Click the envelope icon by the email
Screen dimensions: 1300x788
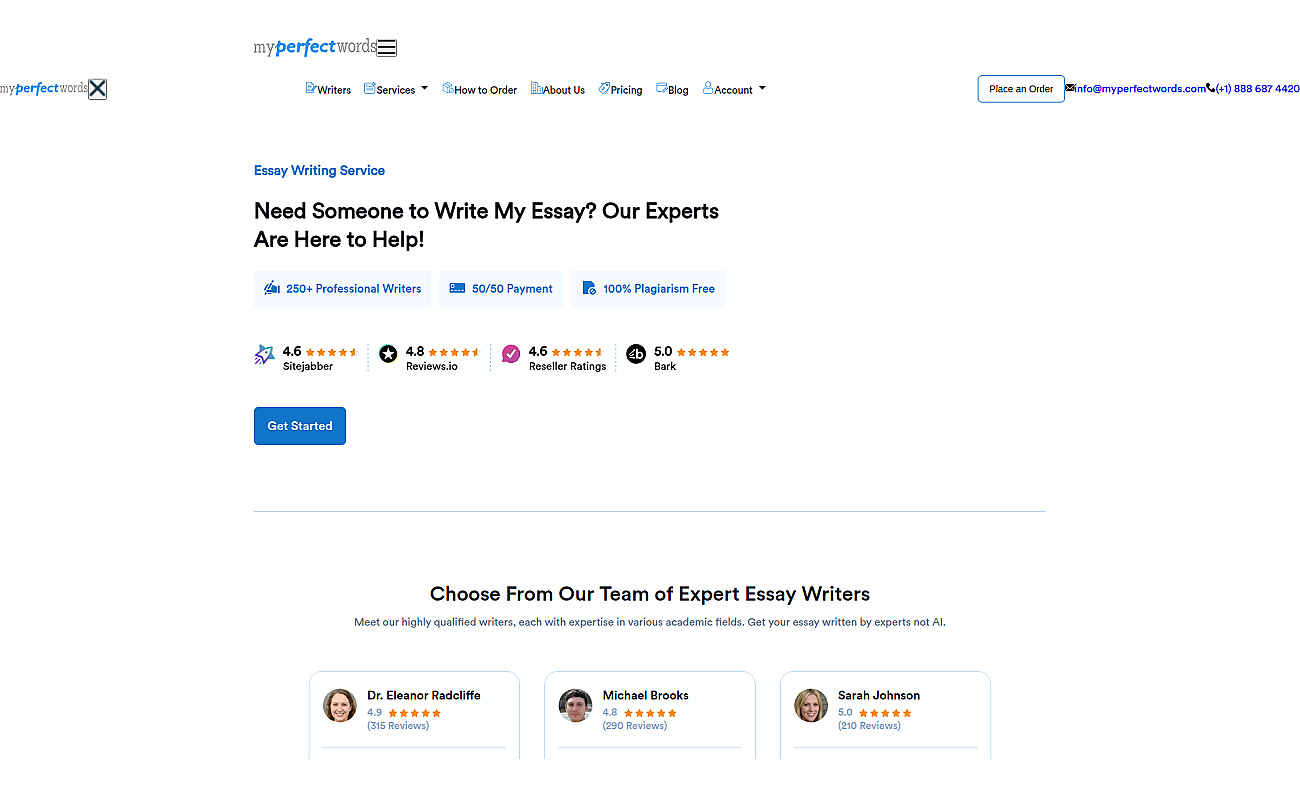(1070, 88)
